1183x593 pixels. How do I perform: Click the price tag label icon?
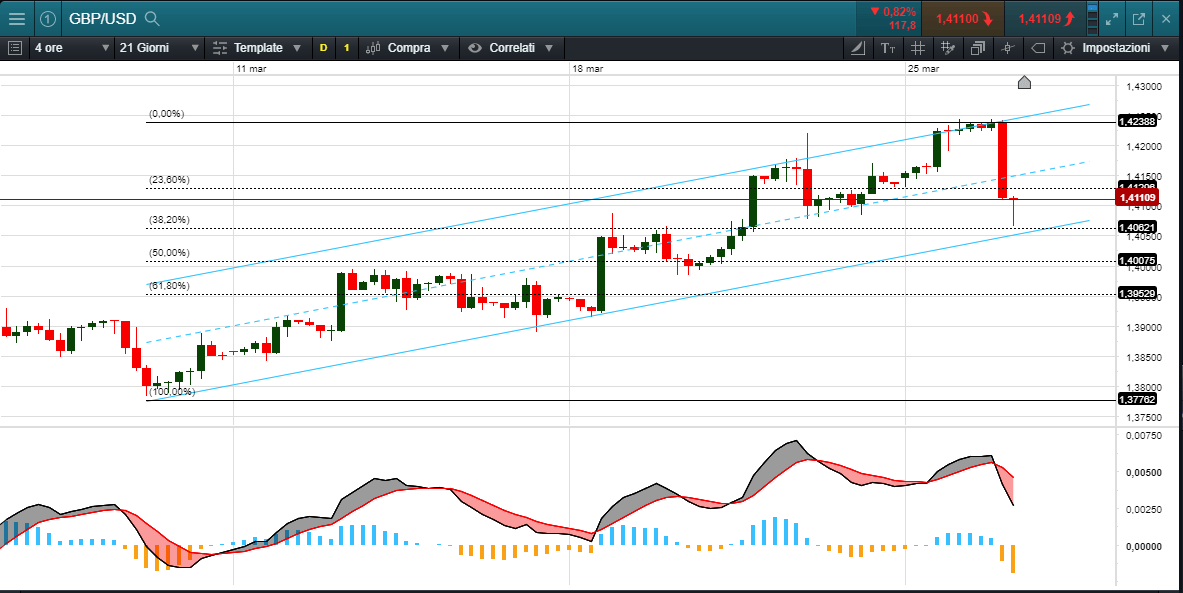(1037, 48)
